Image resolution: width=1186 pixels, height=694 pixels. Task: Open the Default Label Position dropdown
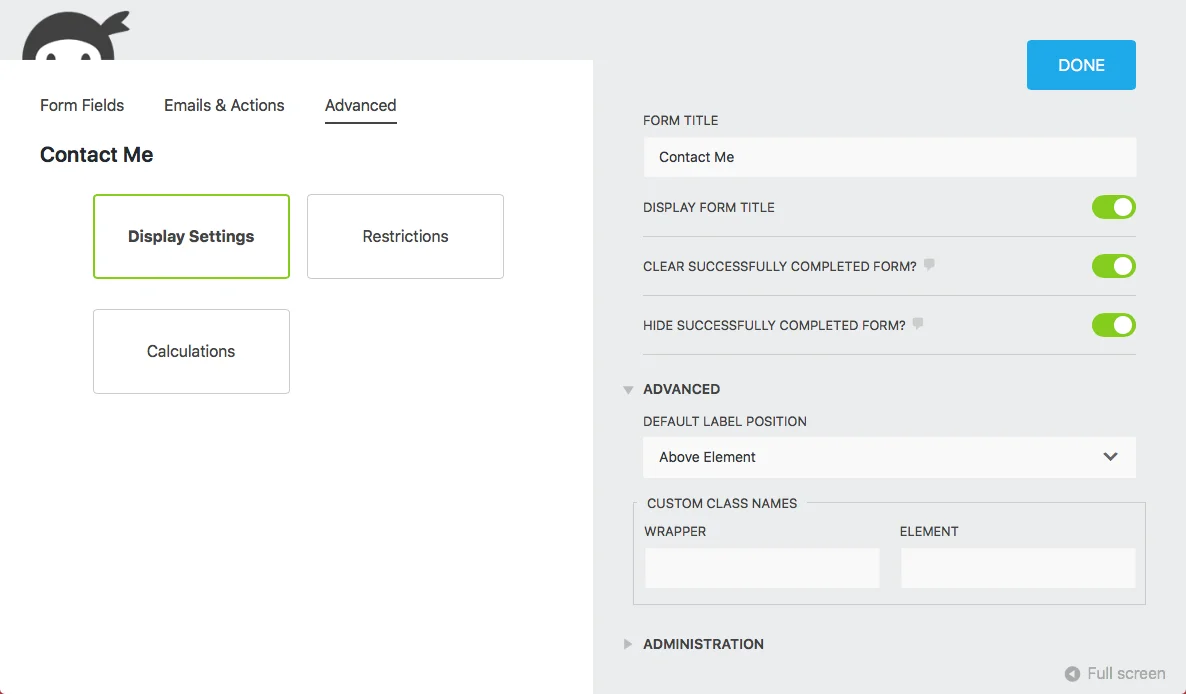coord(889,457)
